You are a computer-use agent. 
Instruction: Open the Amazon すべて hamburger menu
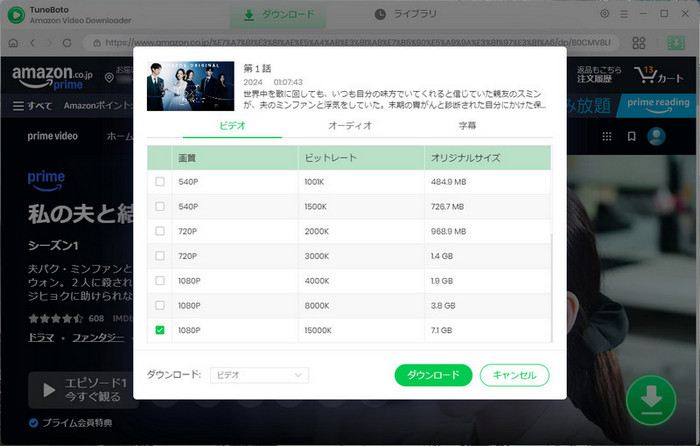coord(32,106)
